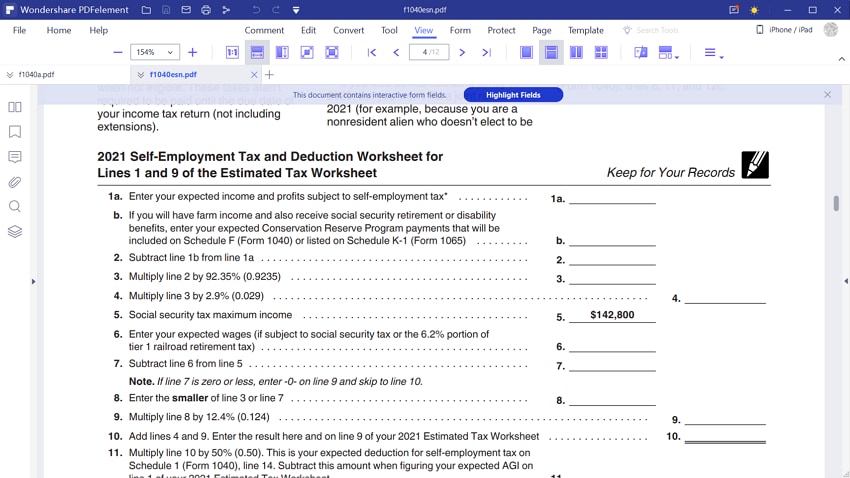Switch to the Page tab
850x478 pixels.
542,30
